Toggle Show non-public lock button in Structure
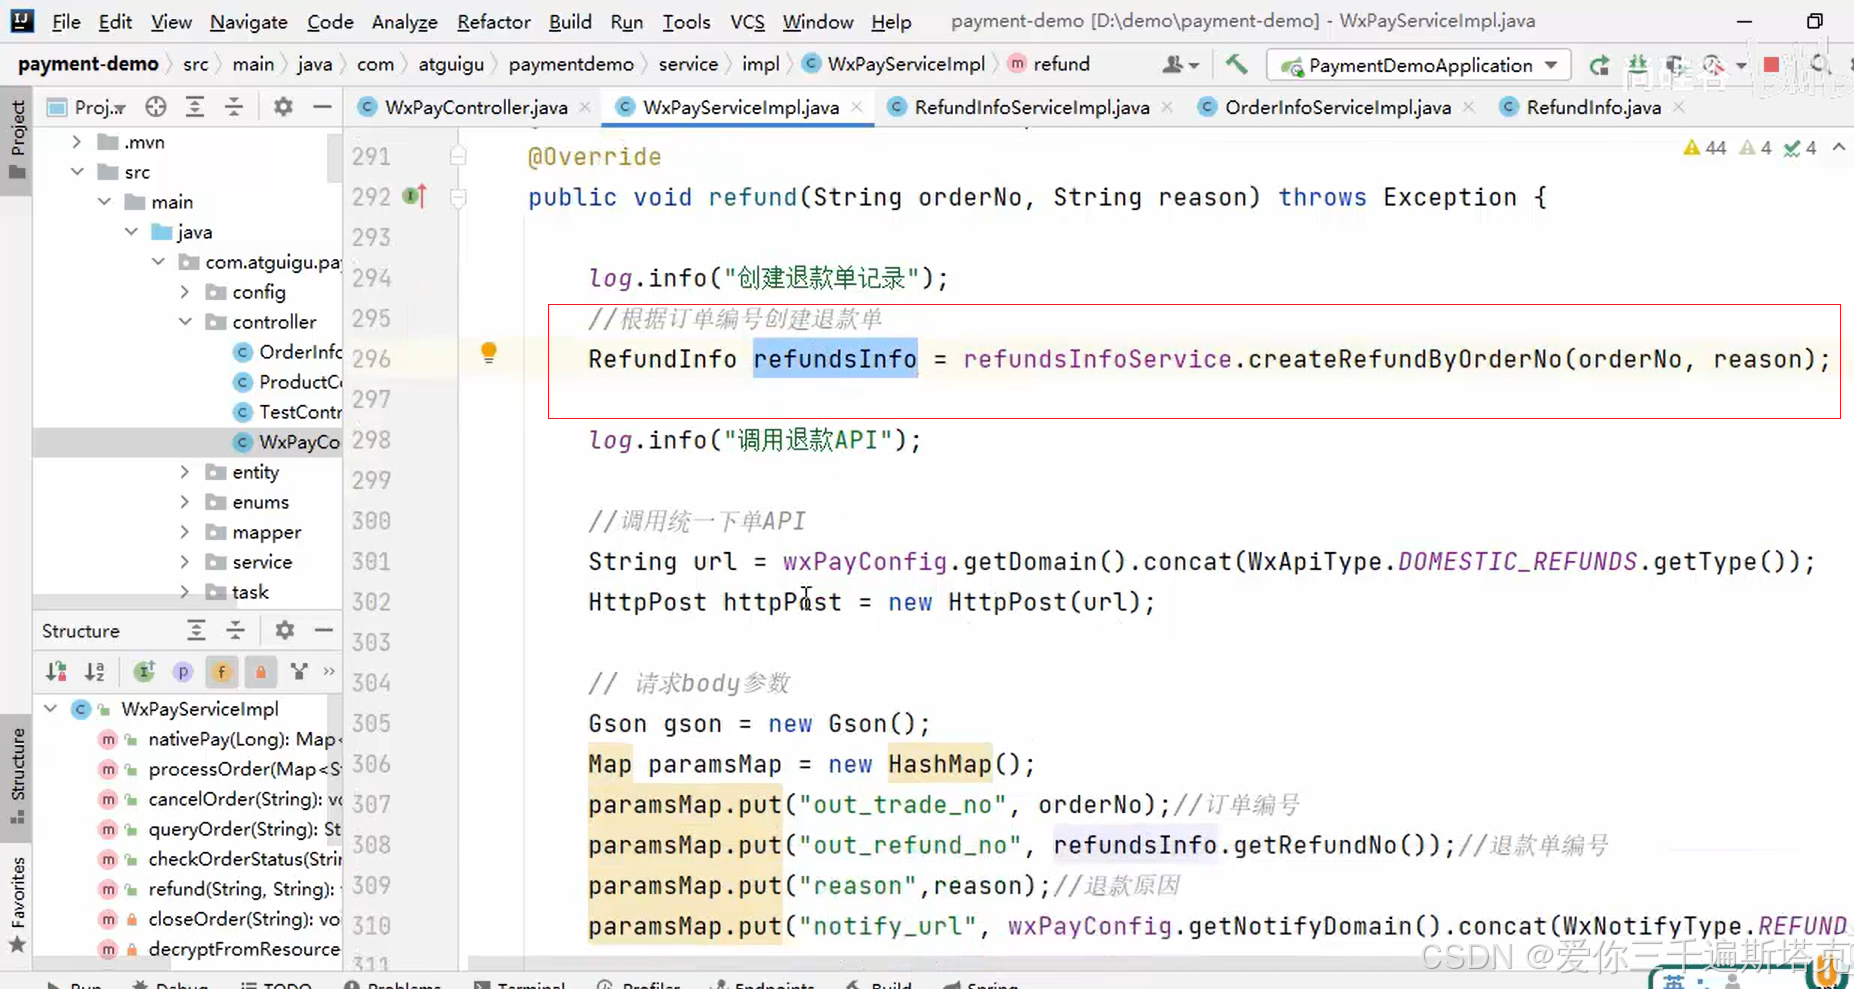This screenshot has width=1854, height=989. click(x=260, y=671)
